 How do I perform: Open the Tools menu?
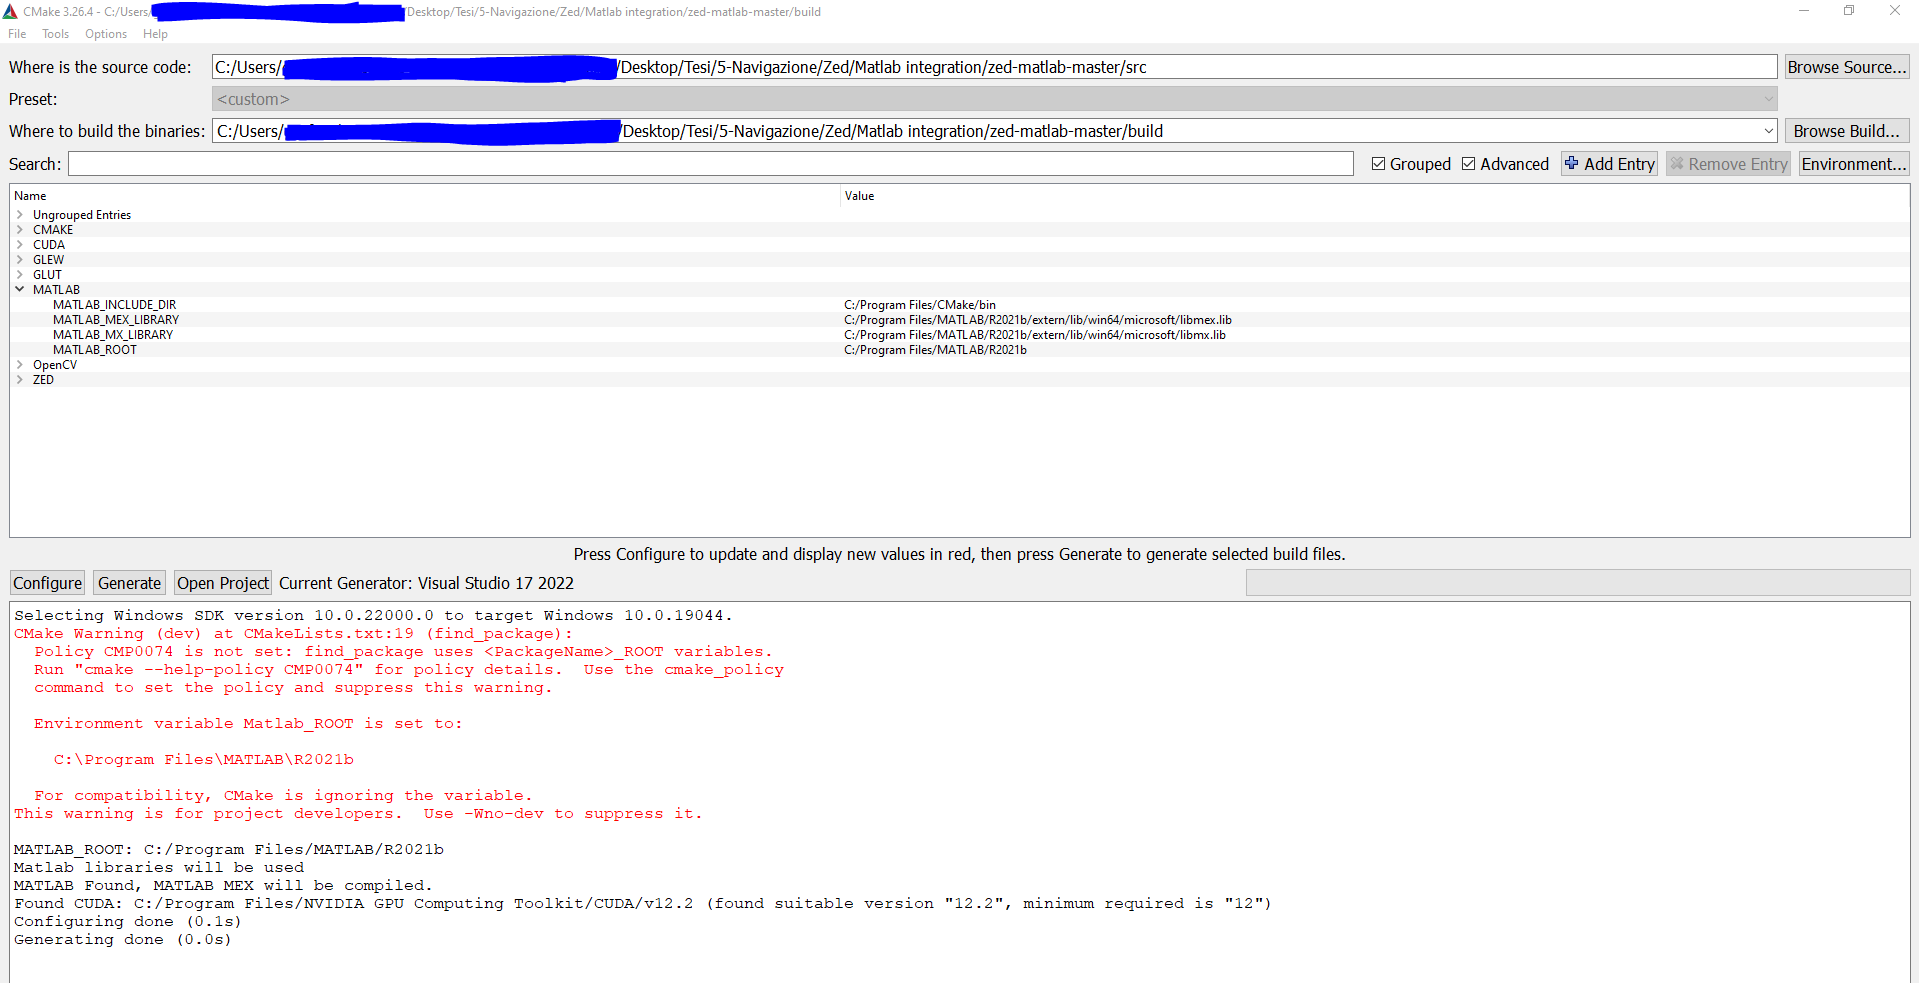[55, 34]
